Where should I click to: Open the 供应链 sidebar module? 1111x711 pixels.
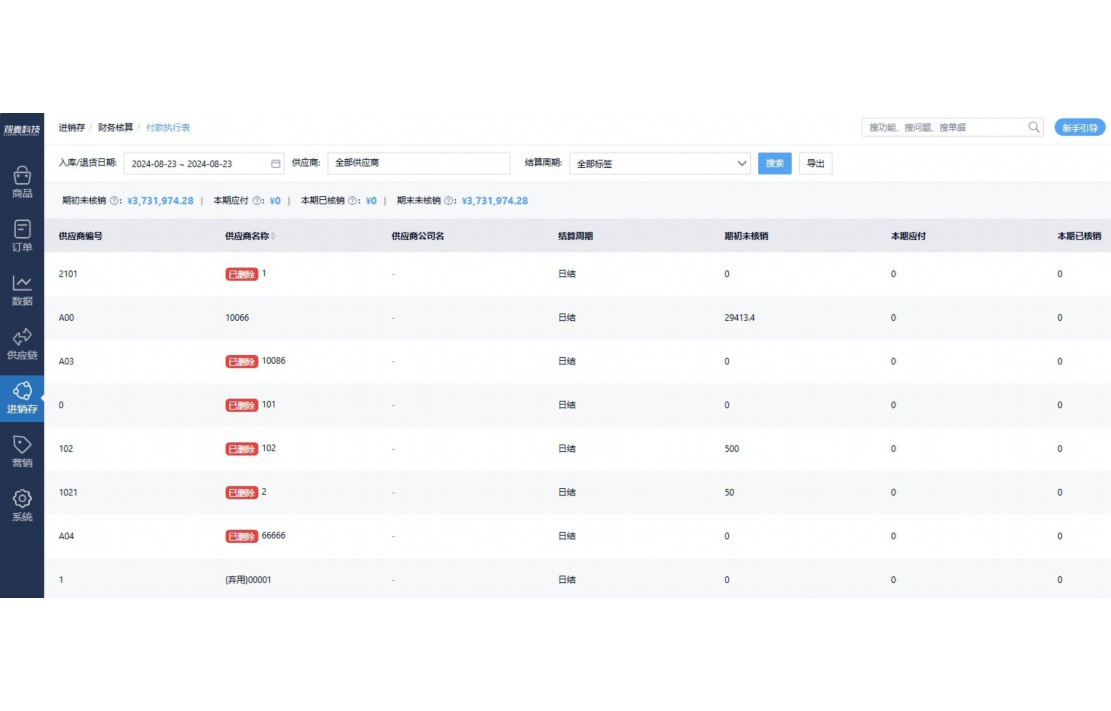coord(22,344)
